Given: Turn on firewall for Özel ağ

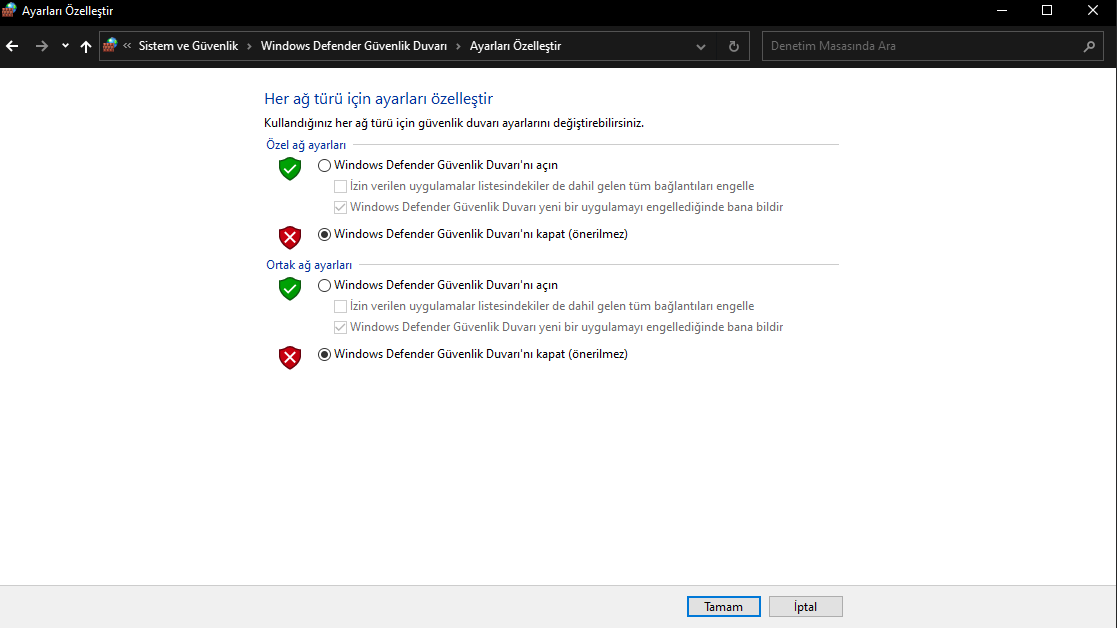Looking at the screenshot, I should click(x=324, y=165).
